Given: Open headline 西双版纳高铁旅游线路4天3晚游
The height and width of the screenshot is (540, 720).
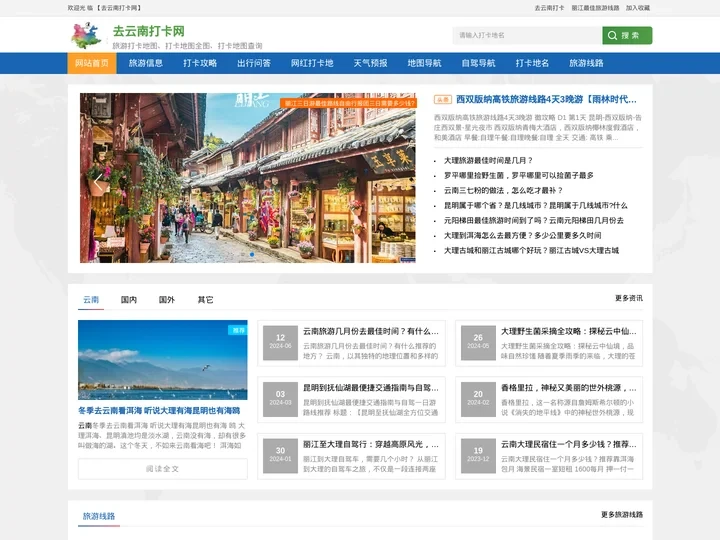Looking at the screenshot, I should (546, 99).
